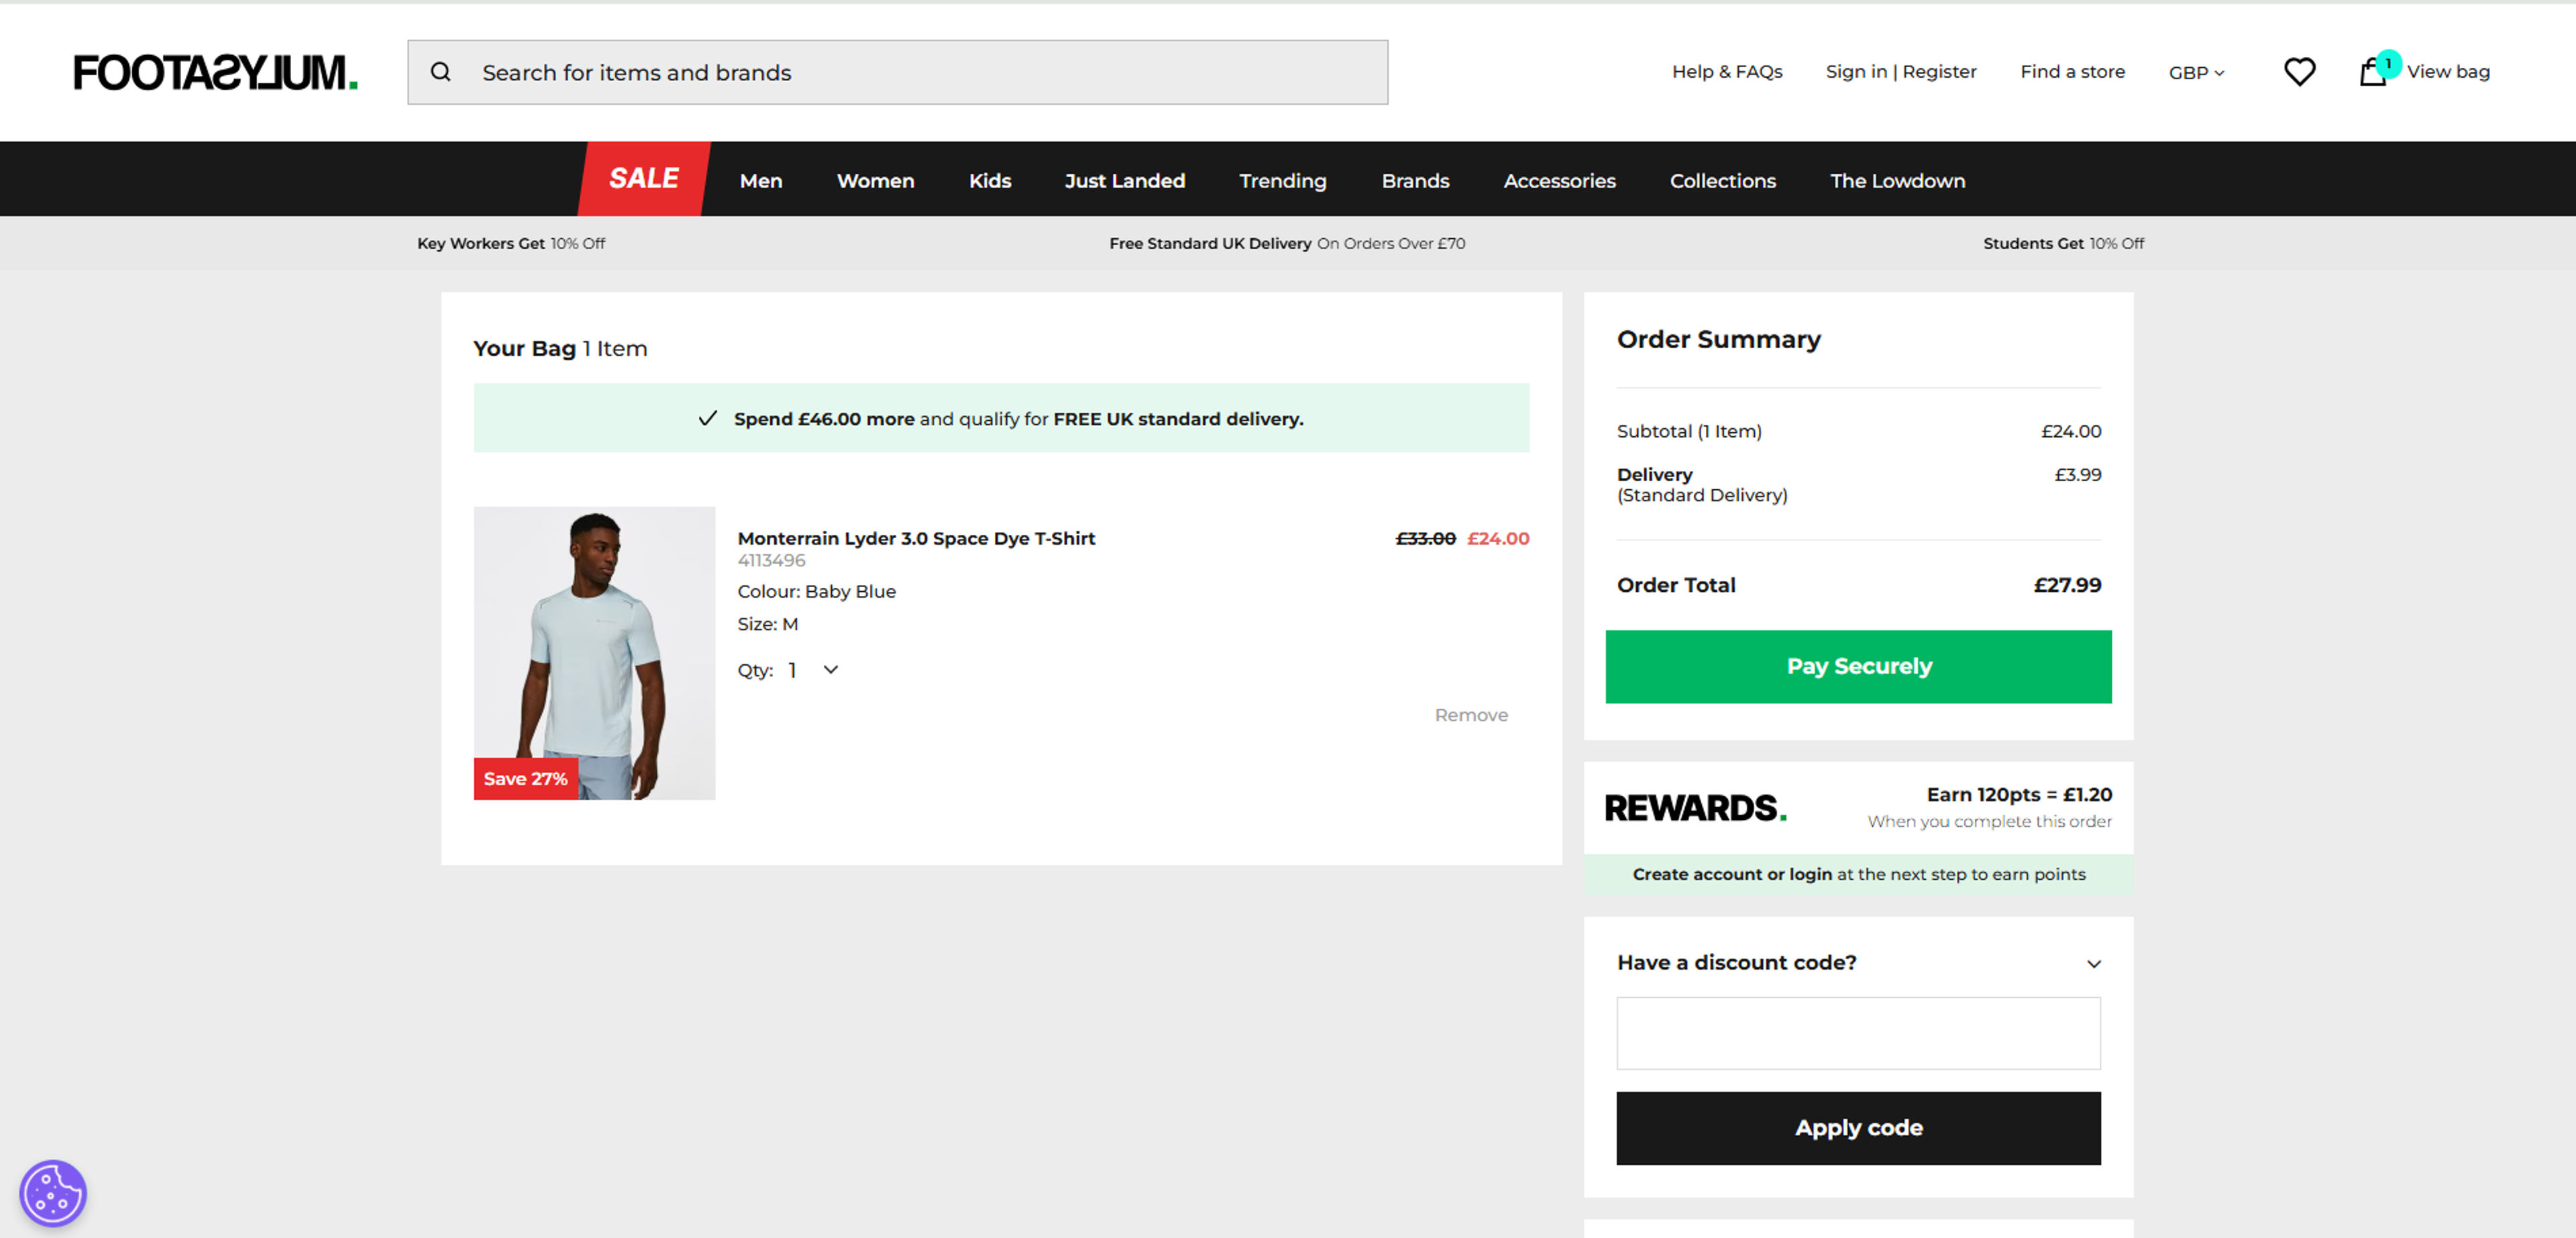Open the Just Landed menu
The width and height of the screenshot is (2576, 1238).
(1125, 181)
